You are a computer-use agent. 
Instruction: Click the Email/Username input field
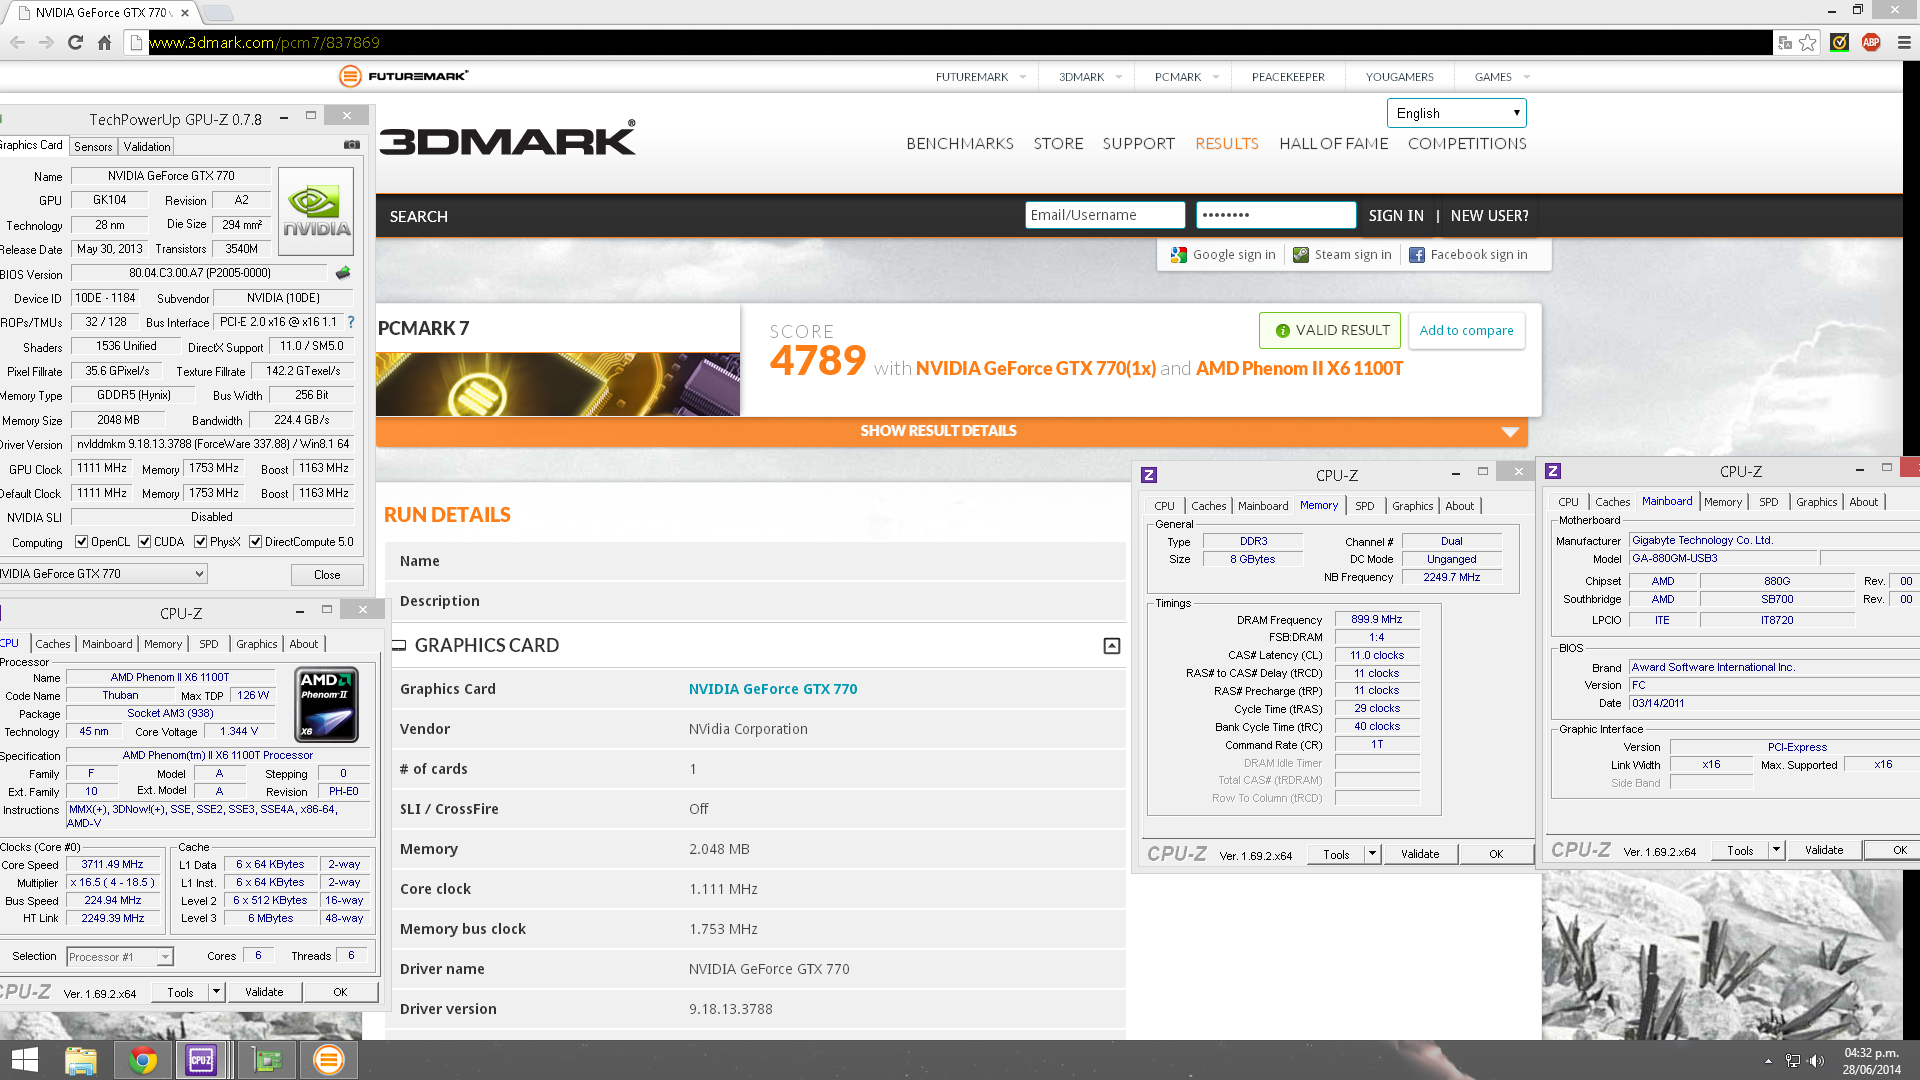coord(1104,215)
